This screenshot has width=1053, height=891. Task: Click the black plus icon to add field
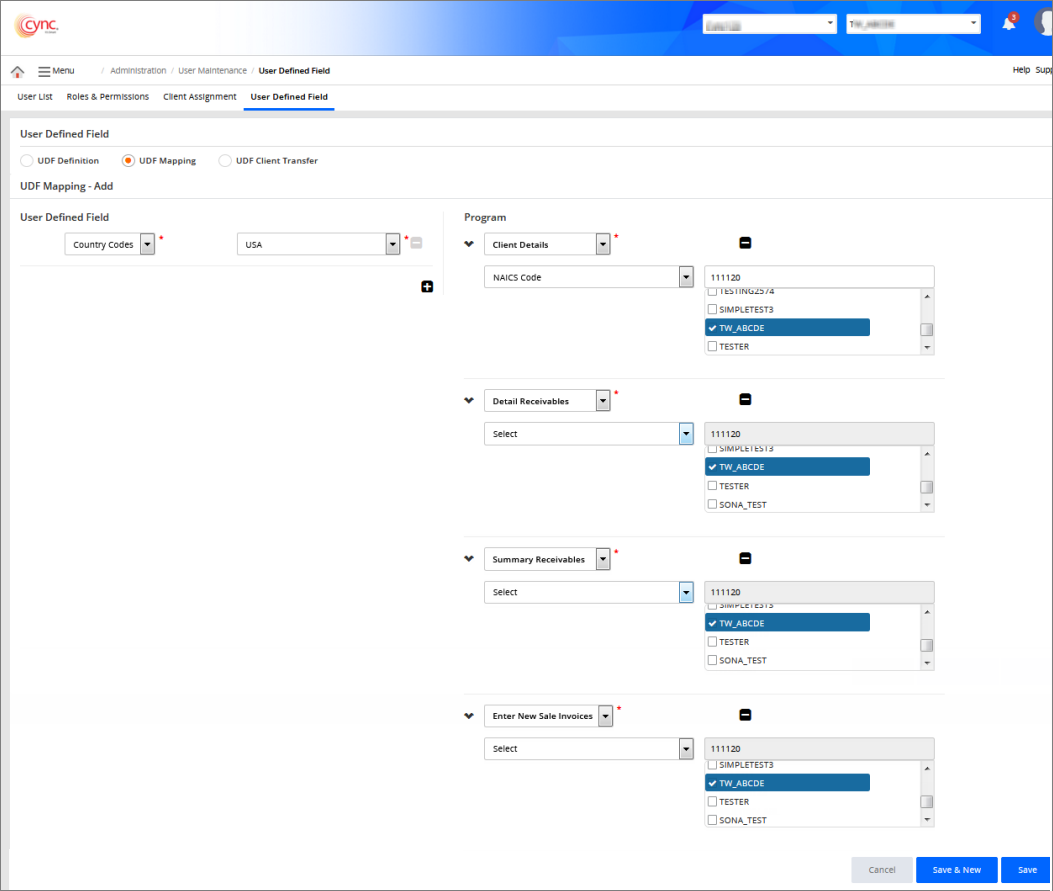(x=427, y=287)
